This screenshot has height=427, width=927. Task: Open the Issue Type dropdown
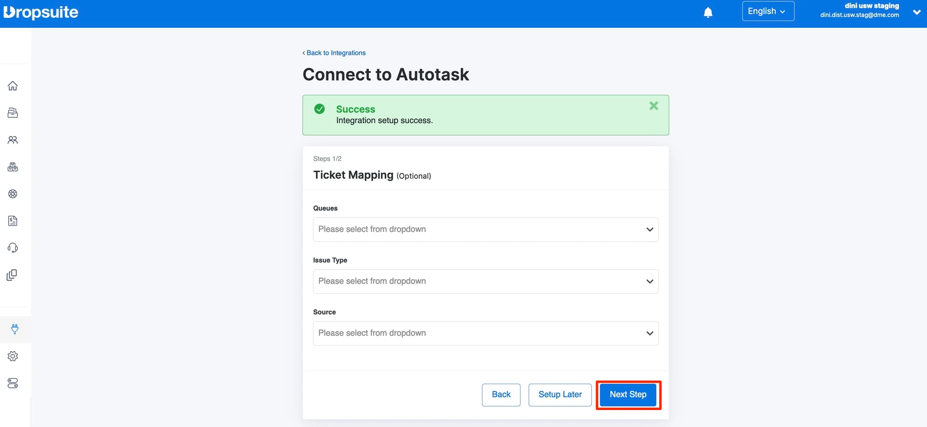tap(485, 281)
